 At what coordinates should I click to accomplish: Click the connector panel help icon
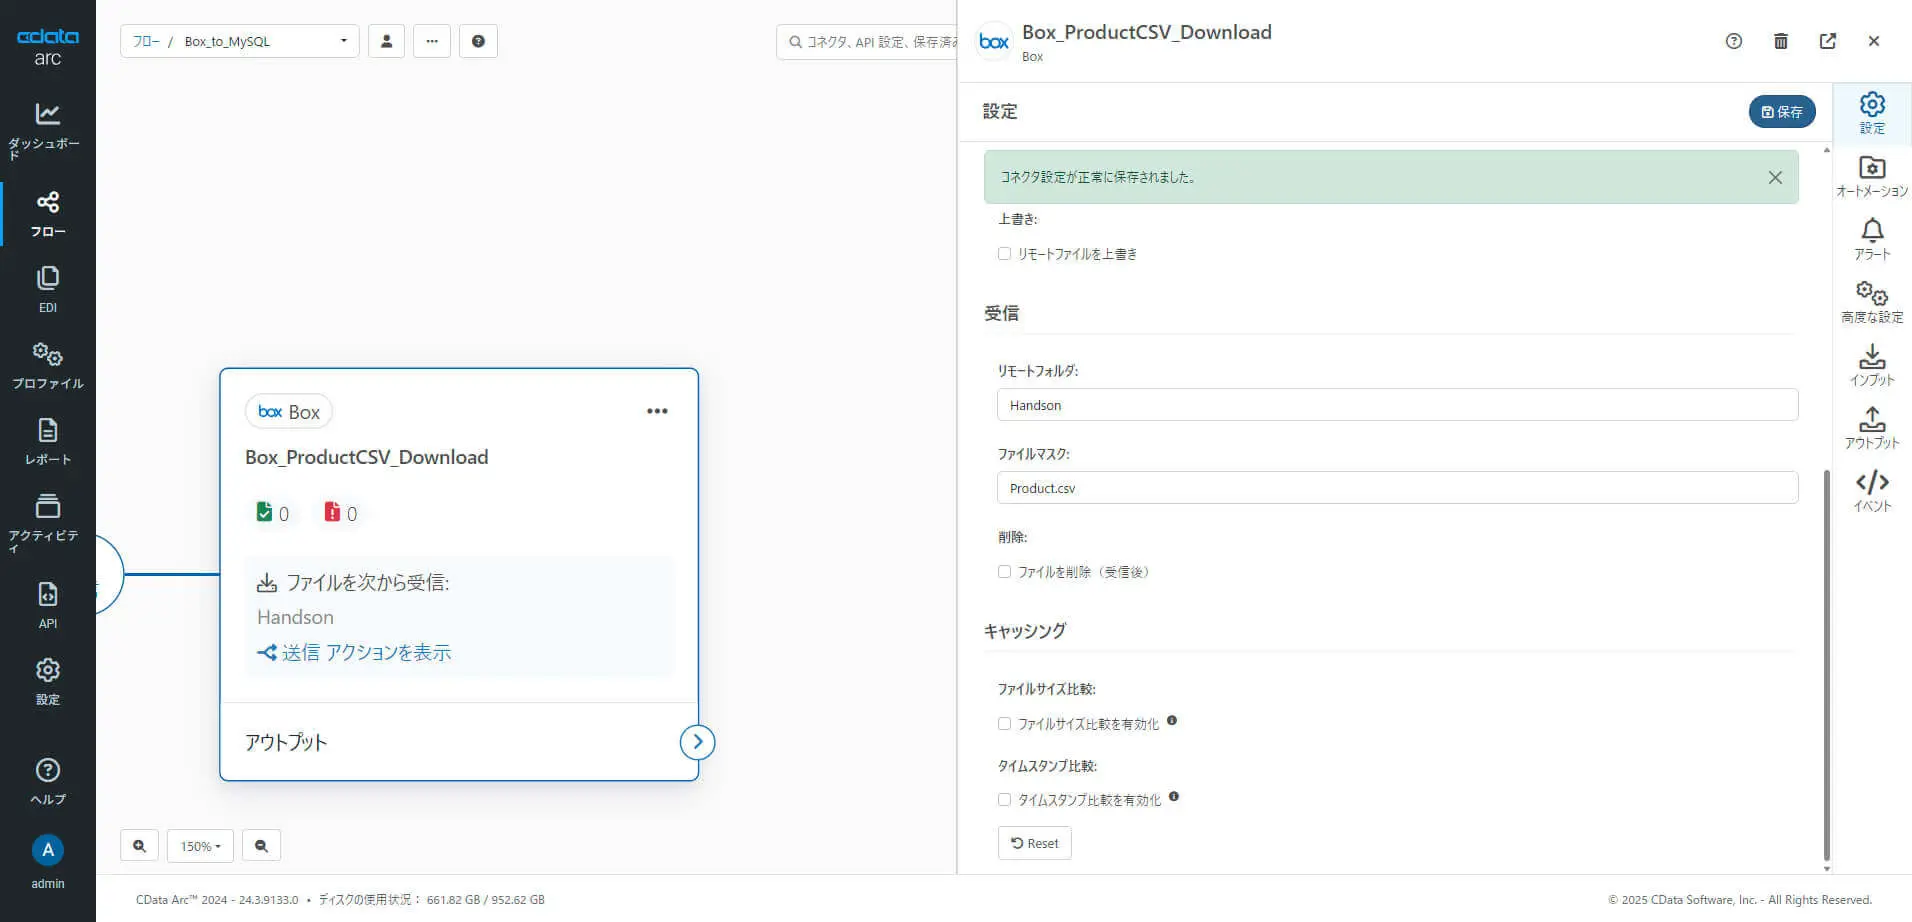[1734, 41]
